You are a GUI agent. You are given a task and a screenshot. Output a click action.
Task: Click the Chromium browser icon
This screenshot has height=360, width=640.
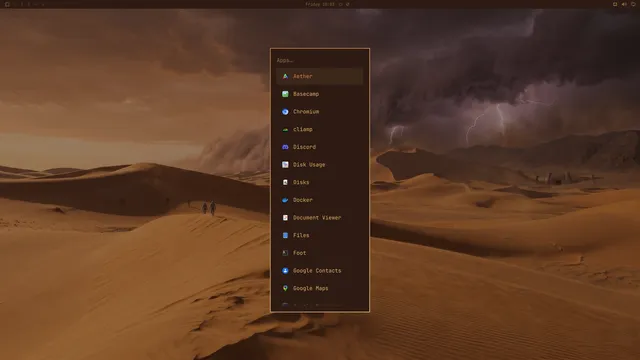coord(285,111)
